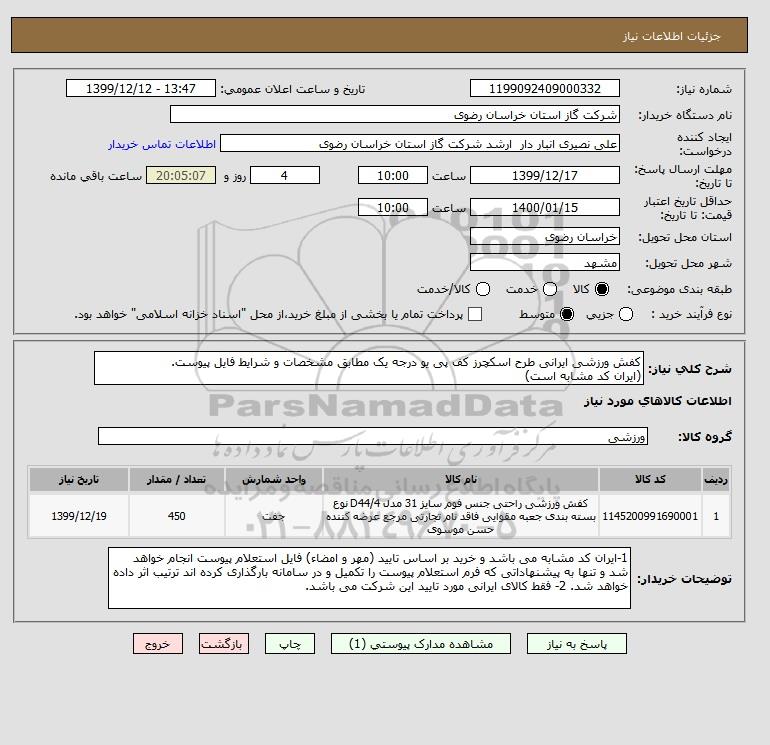Click the چاپ print button
Image resolution: width=770 pixels, height=745 pixels.
tap(290, 644)
